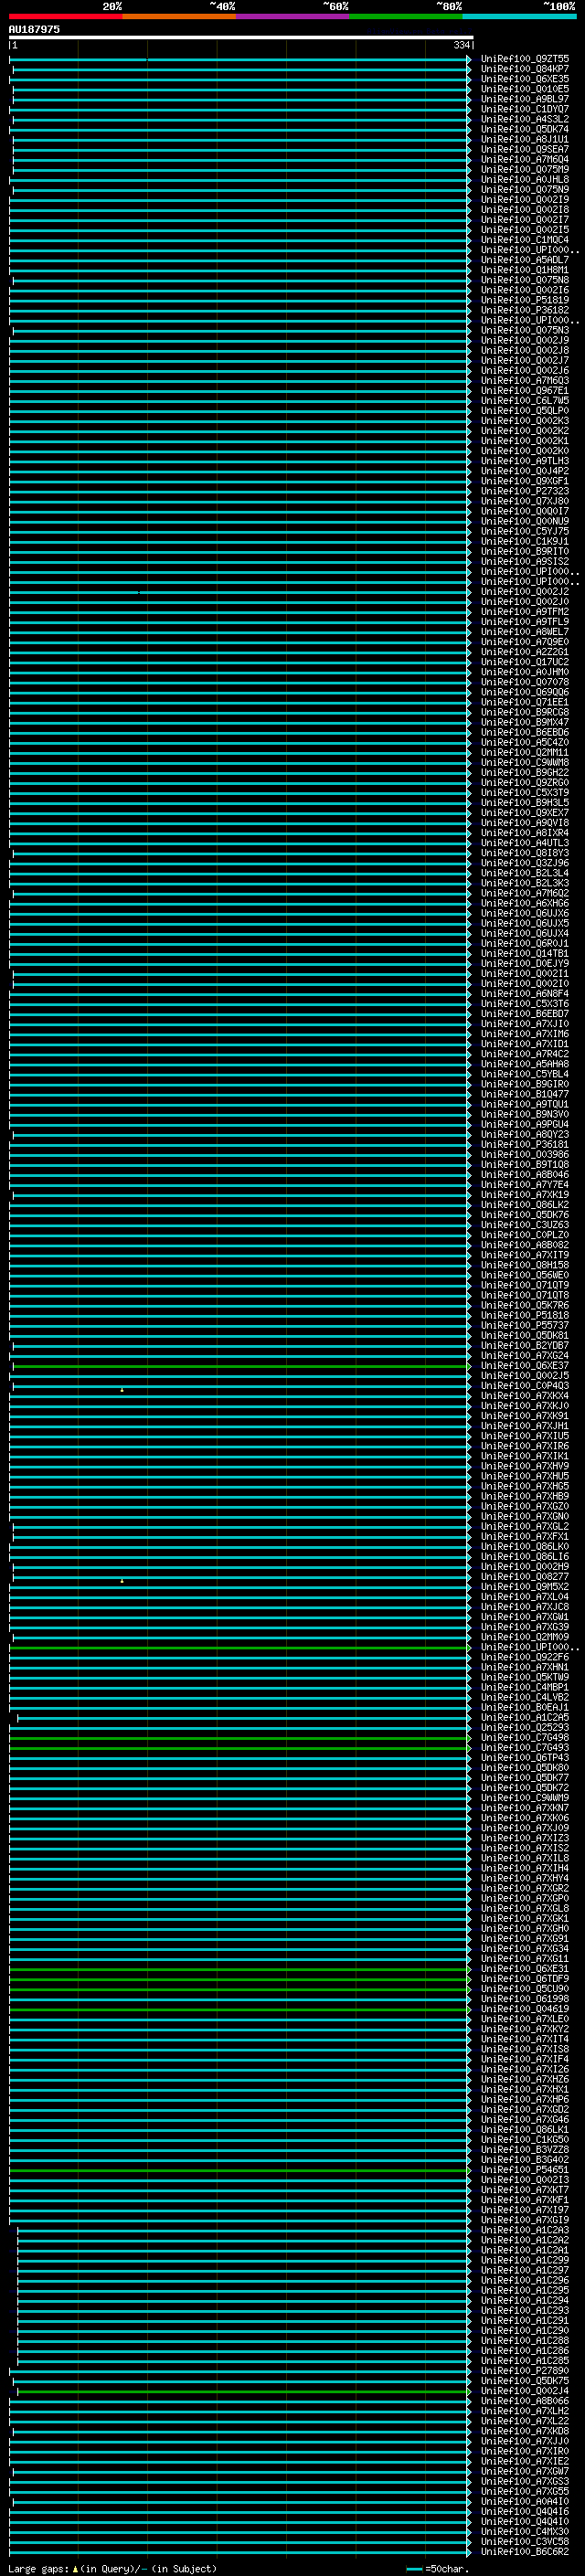Viewport: 585px width, 2576px height.
Task: Click the cyan alignment bar for UniRef100_Q9ZT55
Action: tap(239, 60)
